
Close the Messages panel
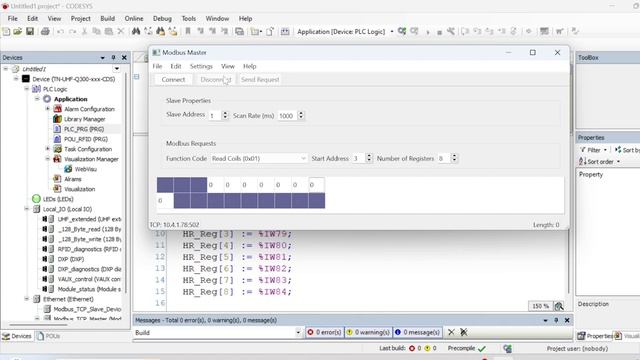567,320
